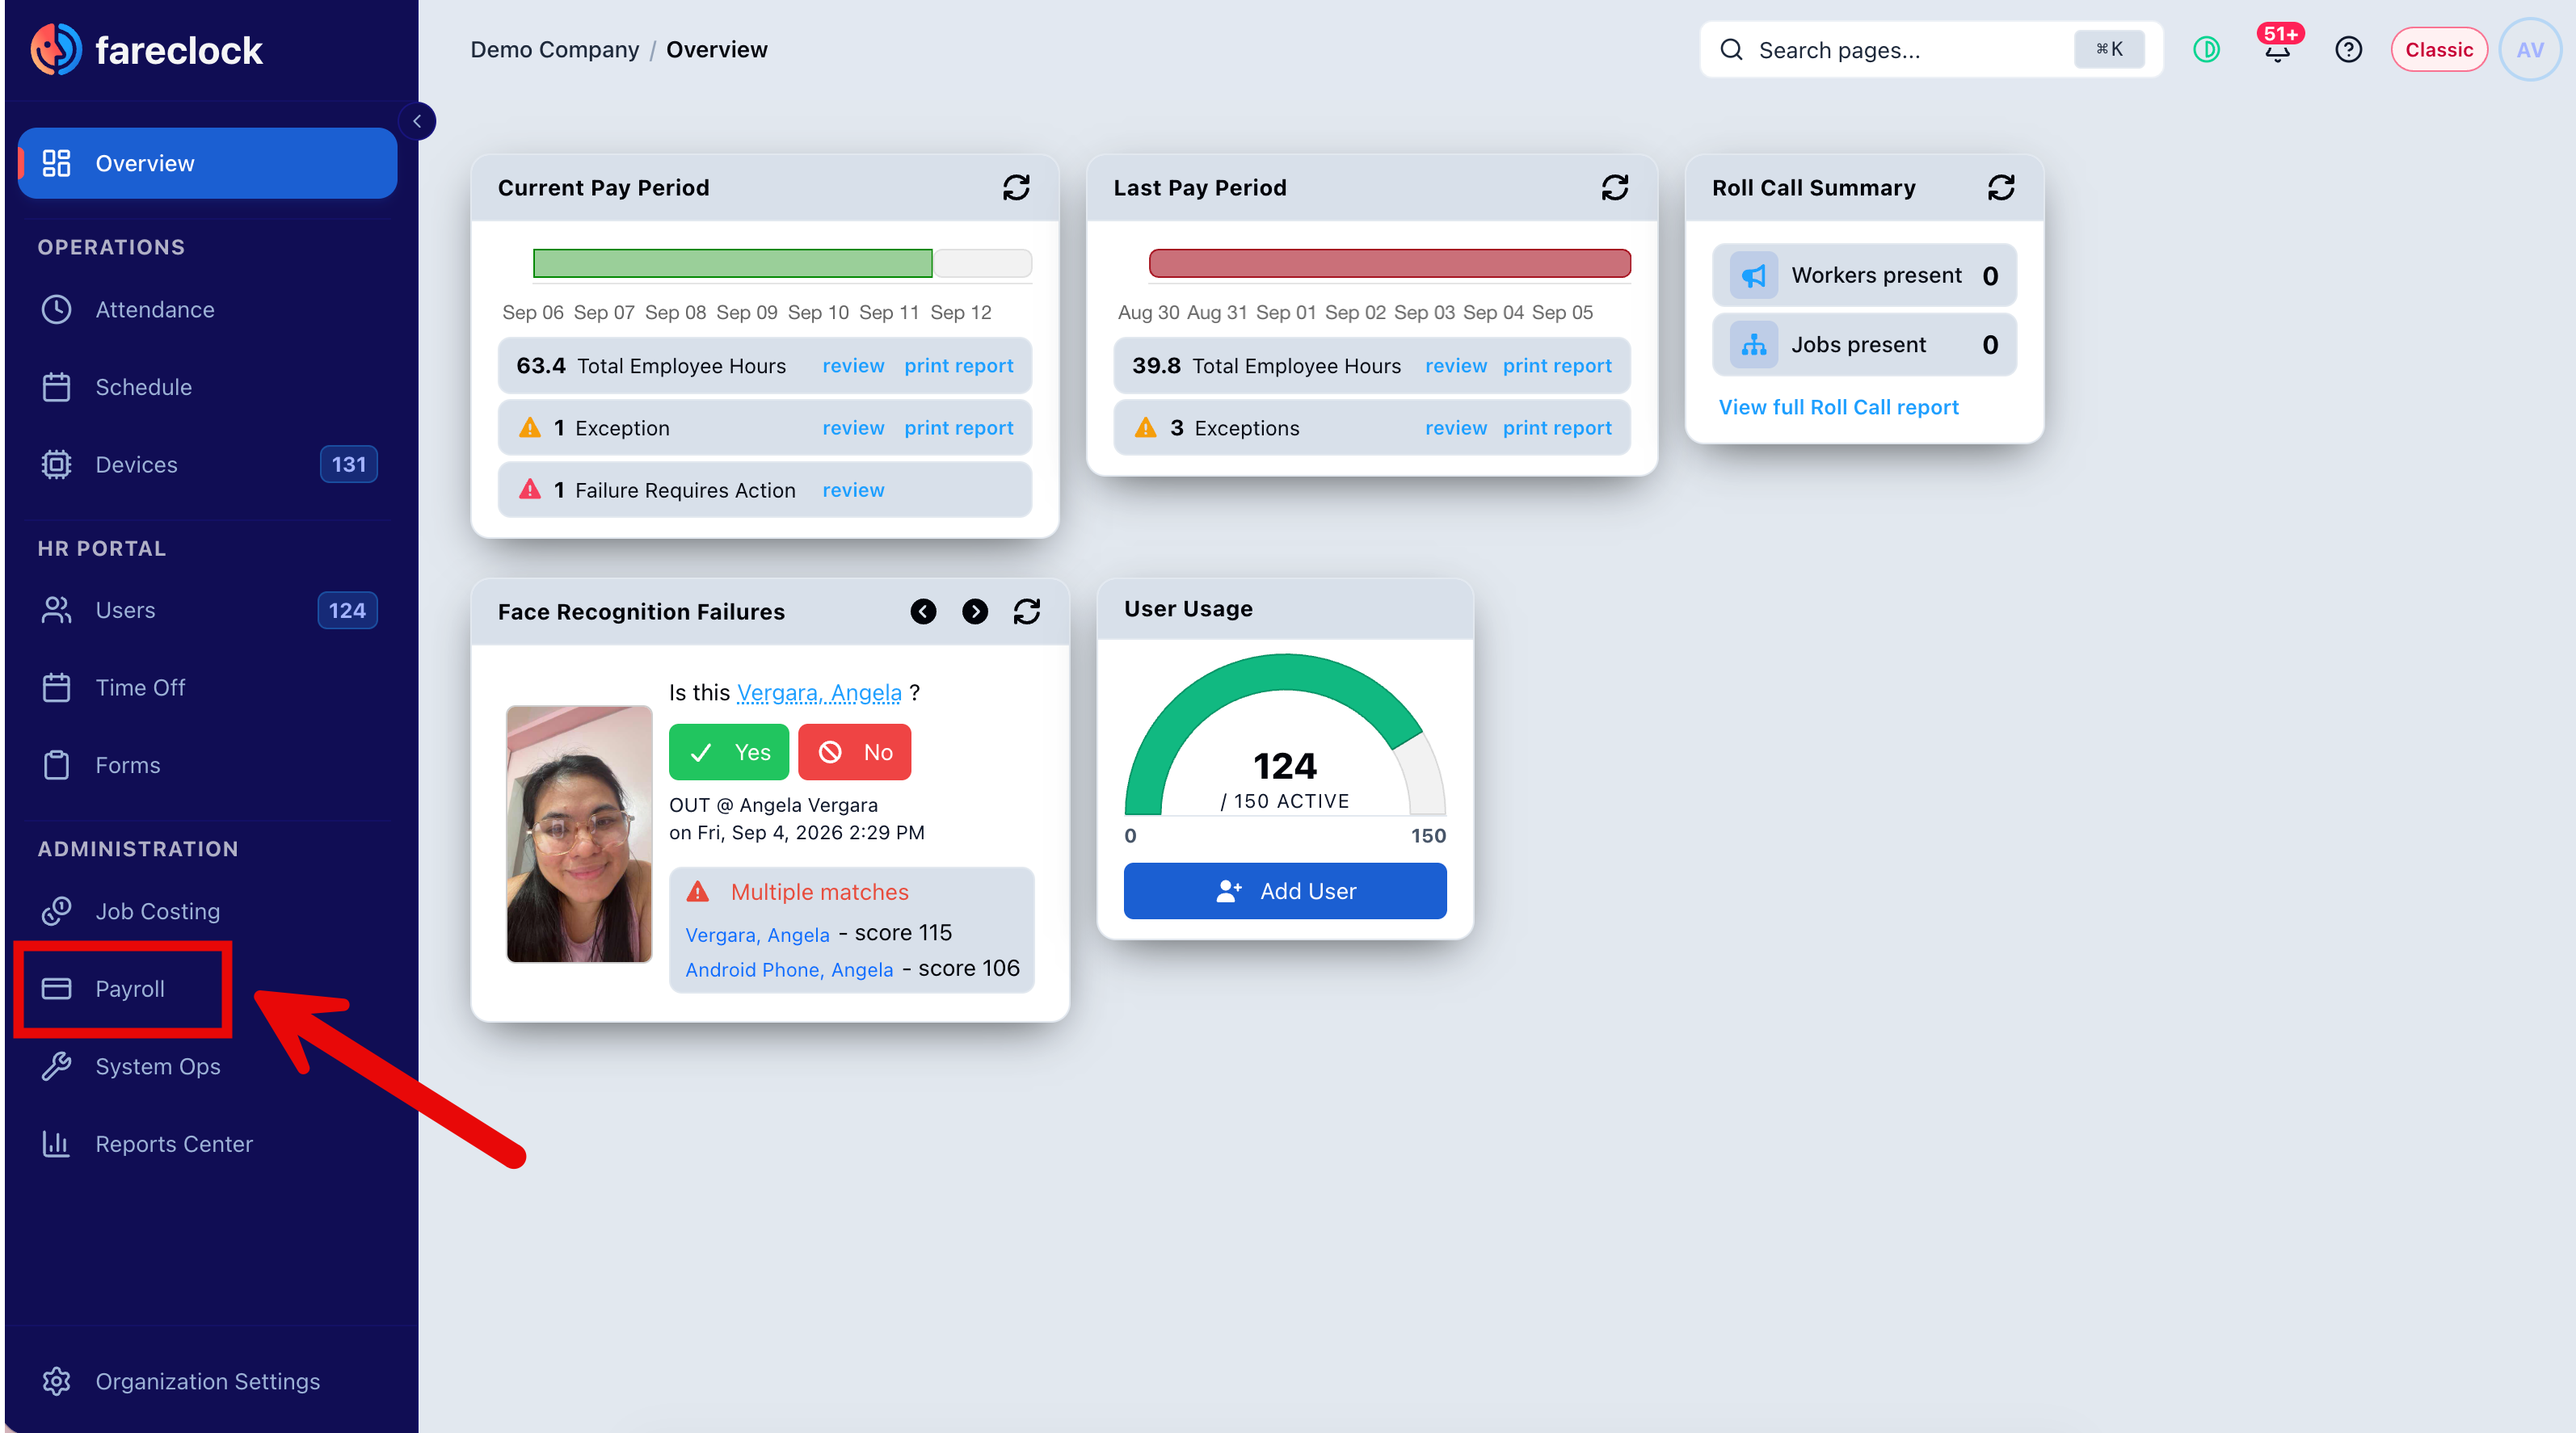Refresh the Last Pay Period card

[x=1614, y=187]
